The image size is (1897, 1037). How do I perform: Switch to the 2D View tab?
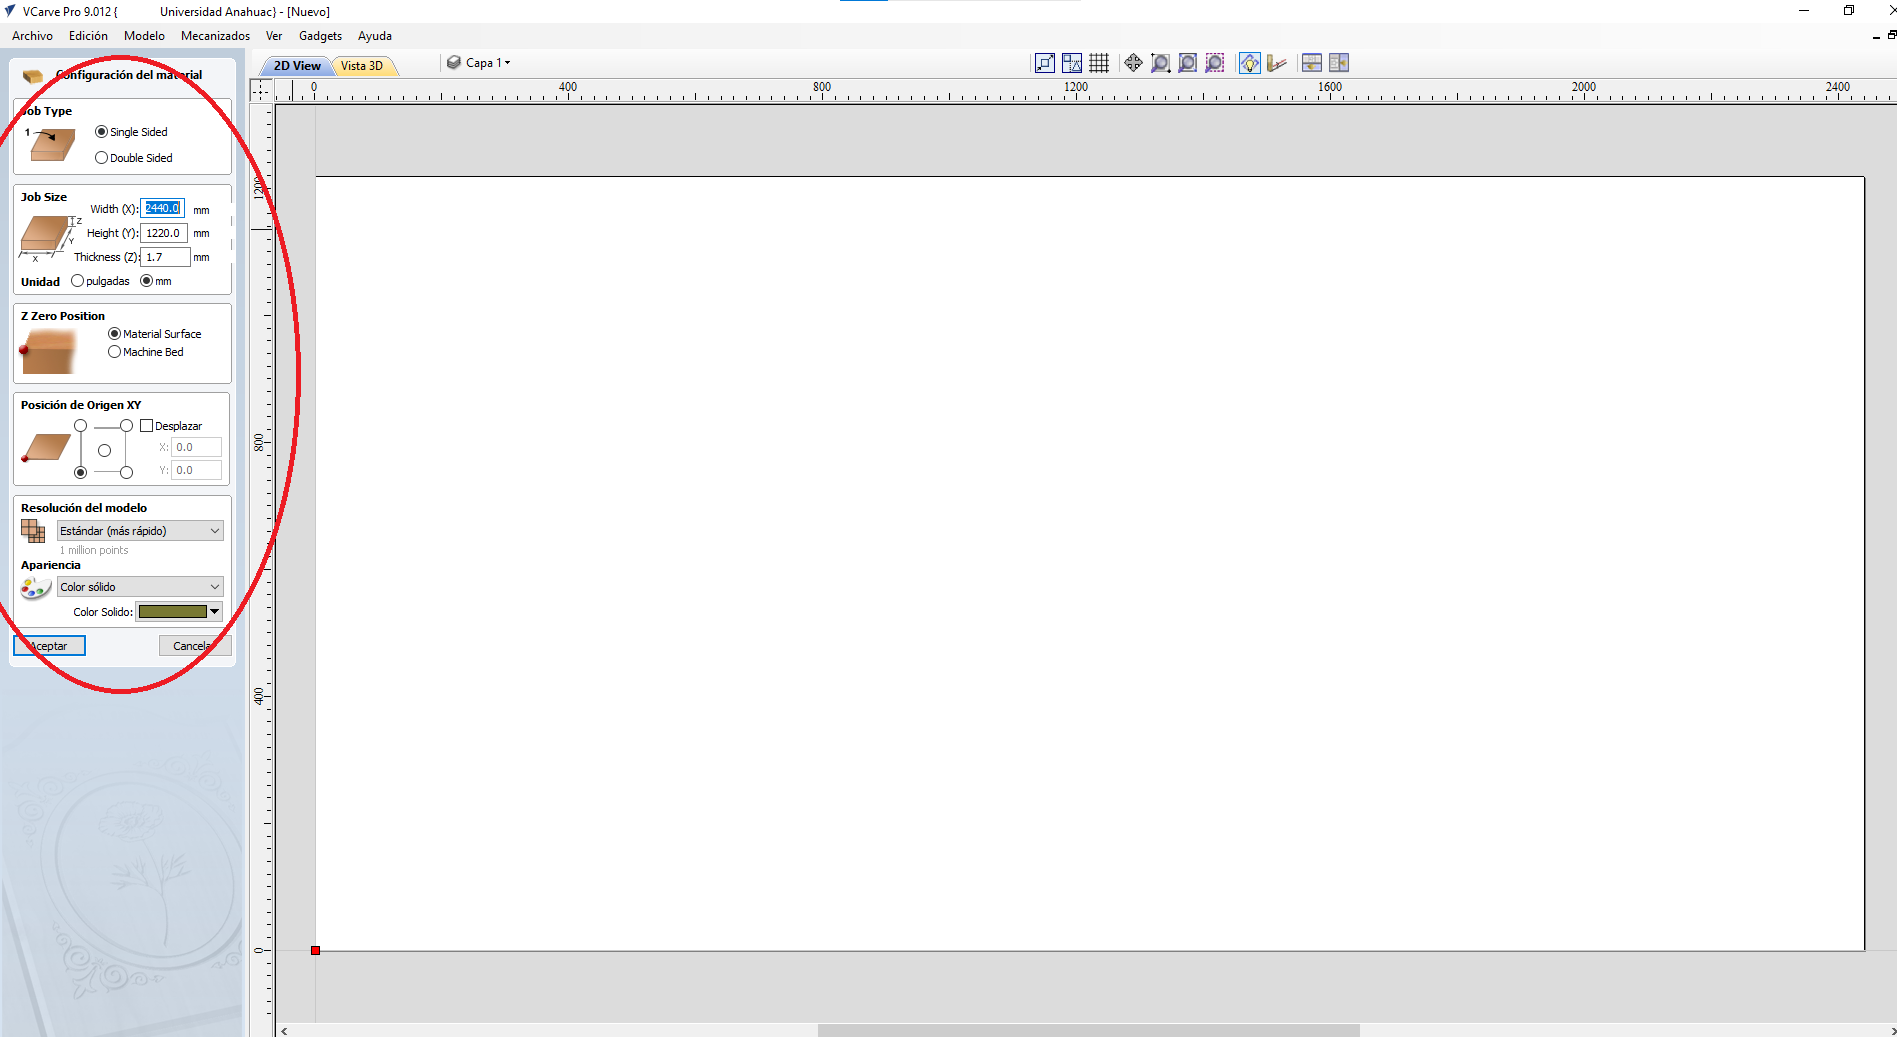[297, 66]
